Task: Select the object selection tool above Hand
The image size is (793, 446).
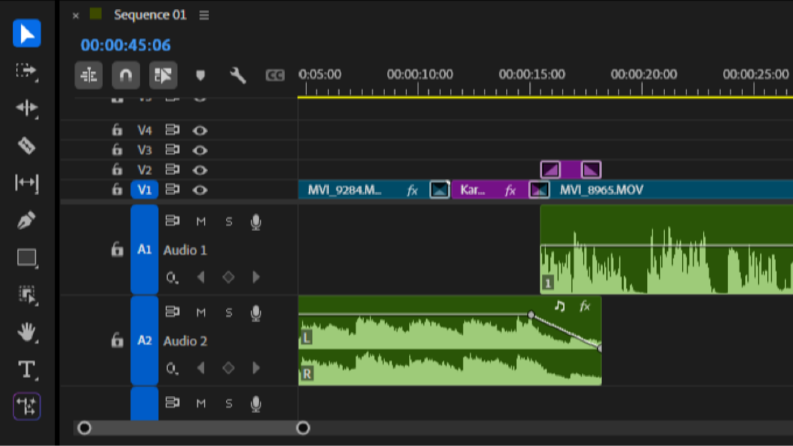Action: (x=26, y=295)
